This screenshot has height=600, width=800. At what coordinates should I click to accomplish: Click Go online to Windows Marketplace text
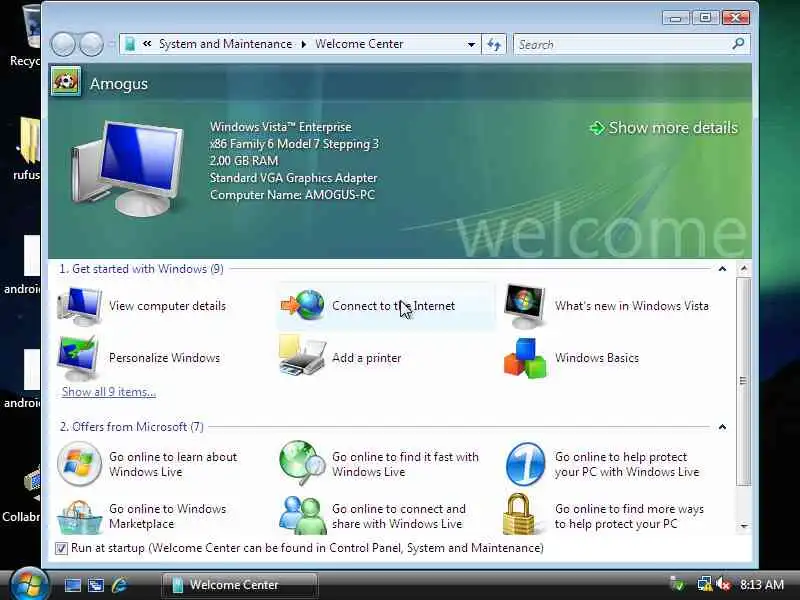167,516
